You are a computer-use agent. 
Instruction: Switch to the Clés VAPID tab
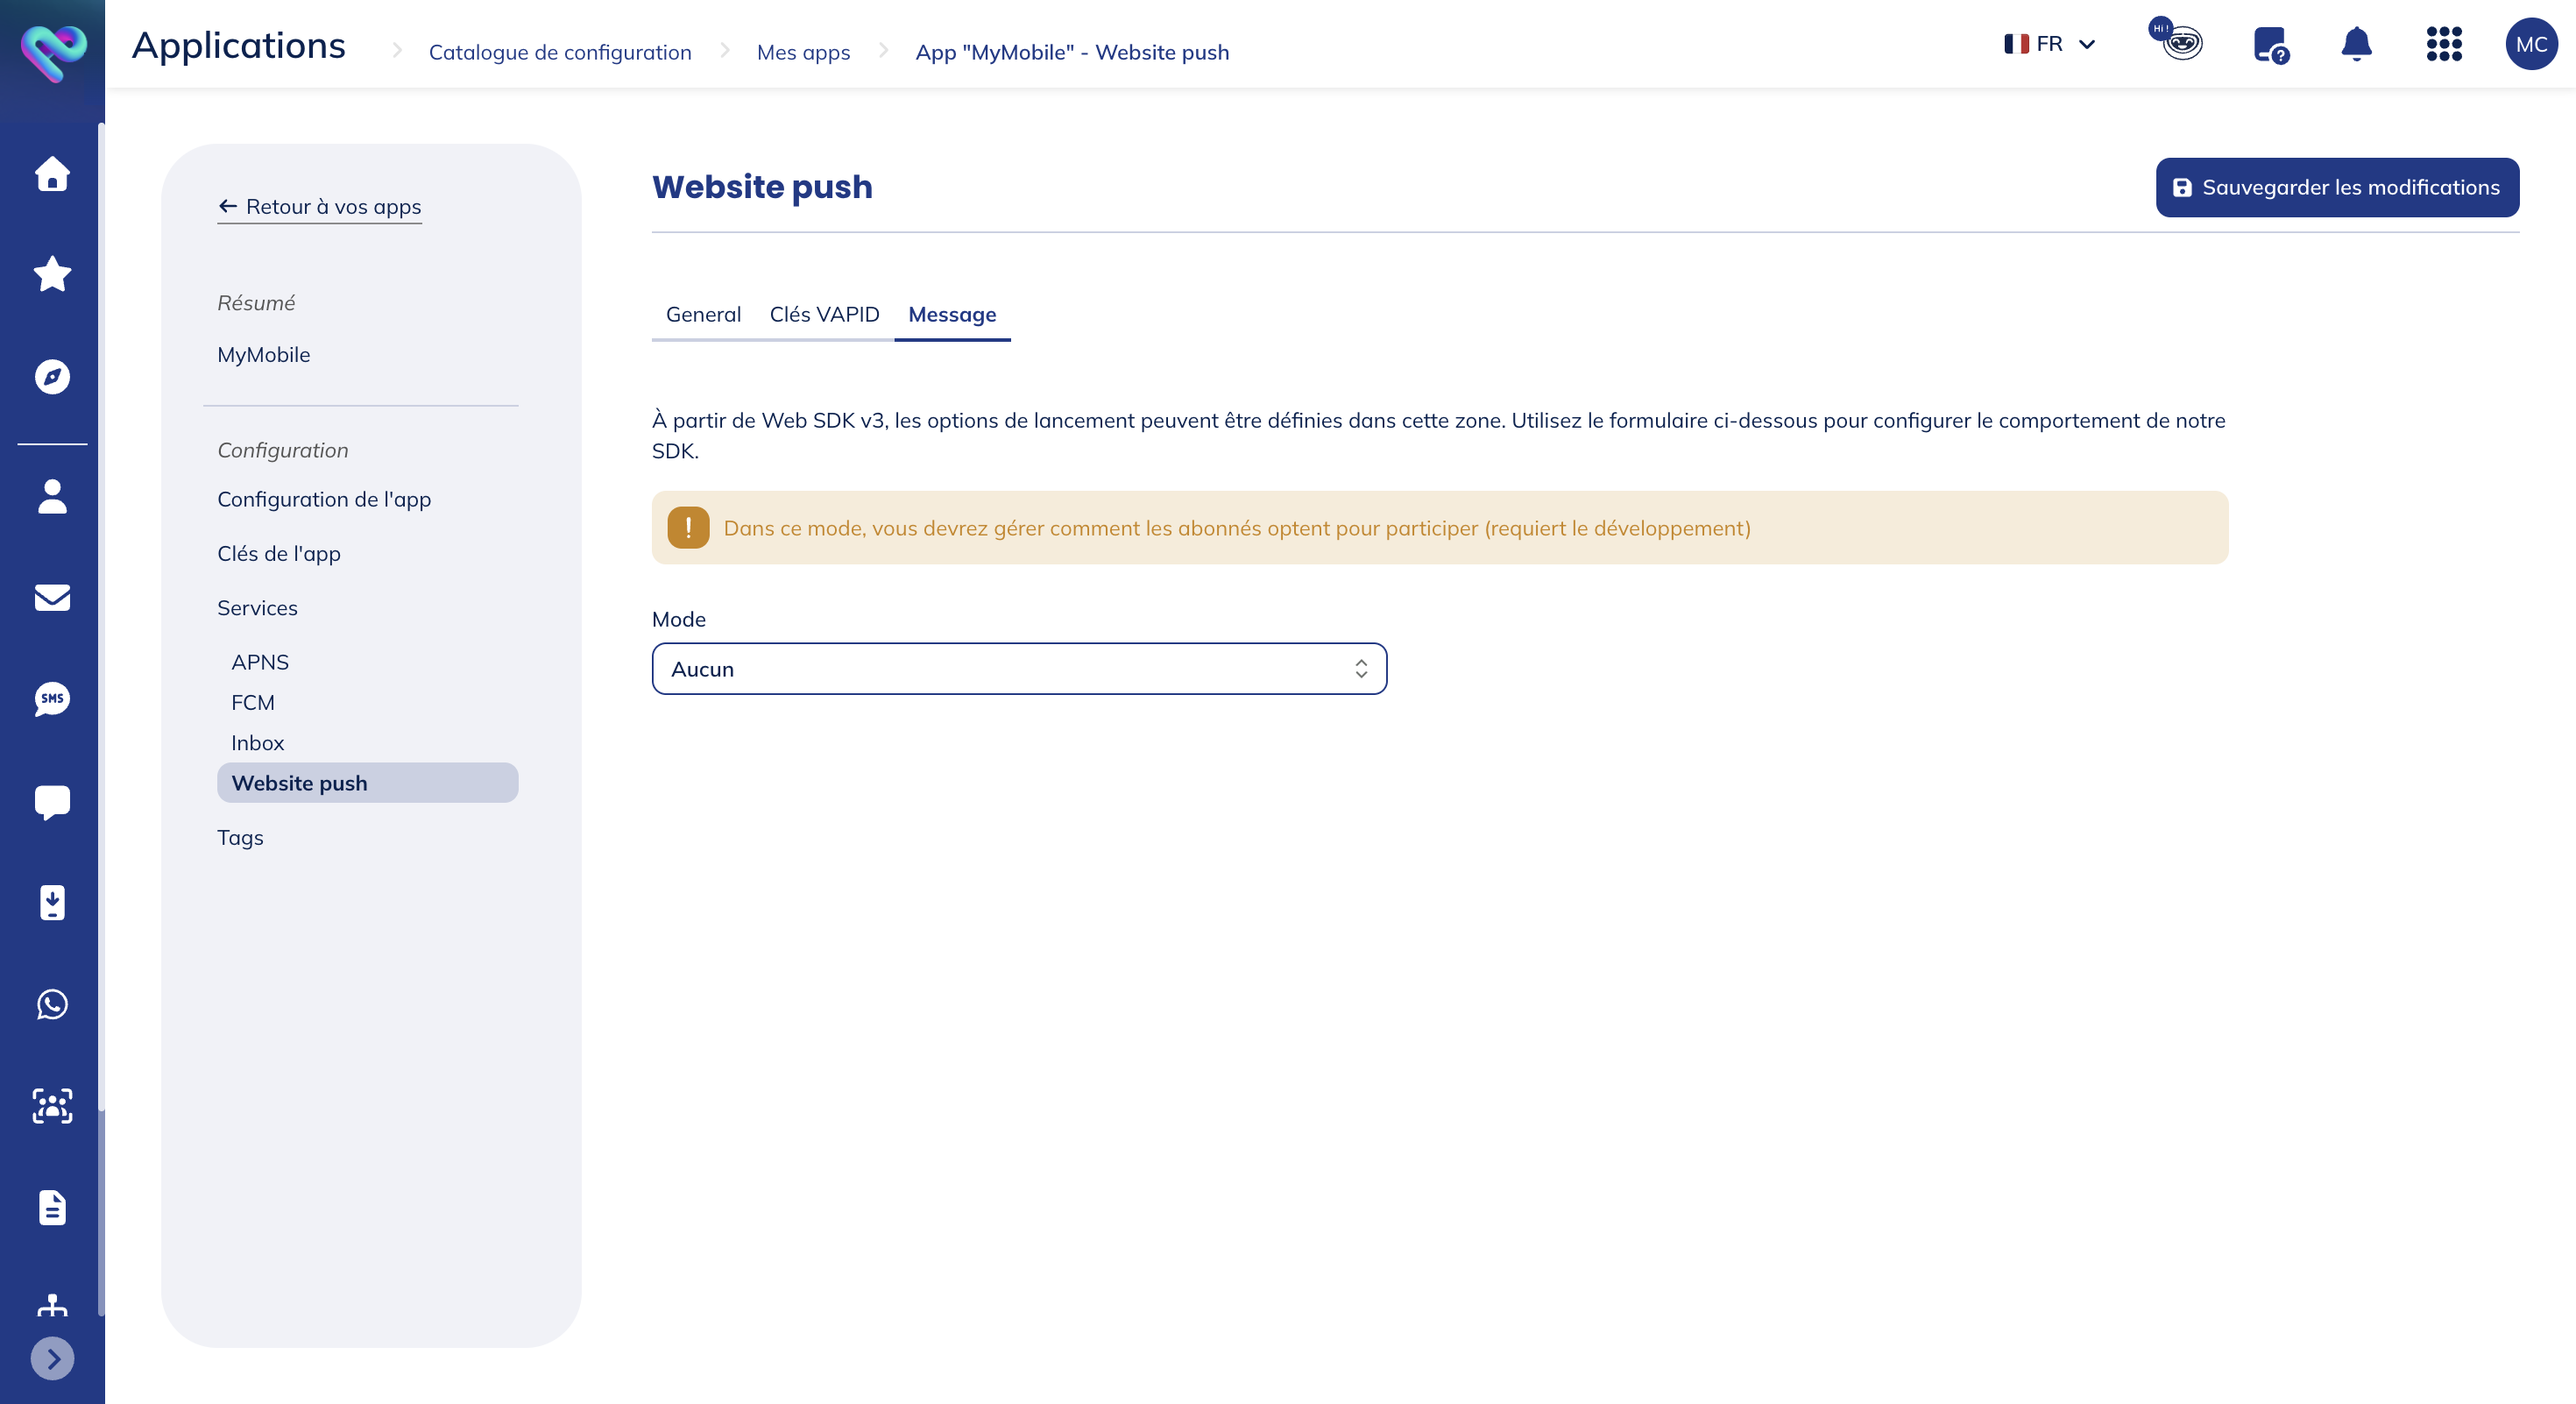click(x=824, y=314)
